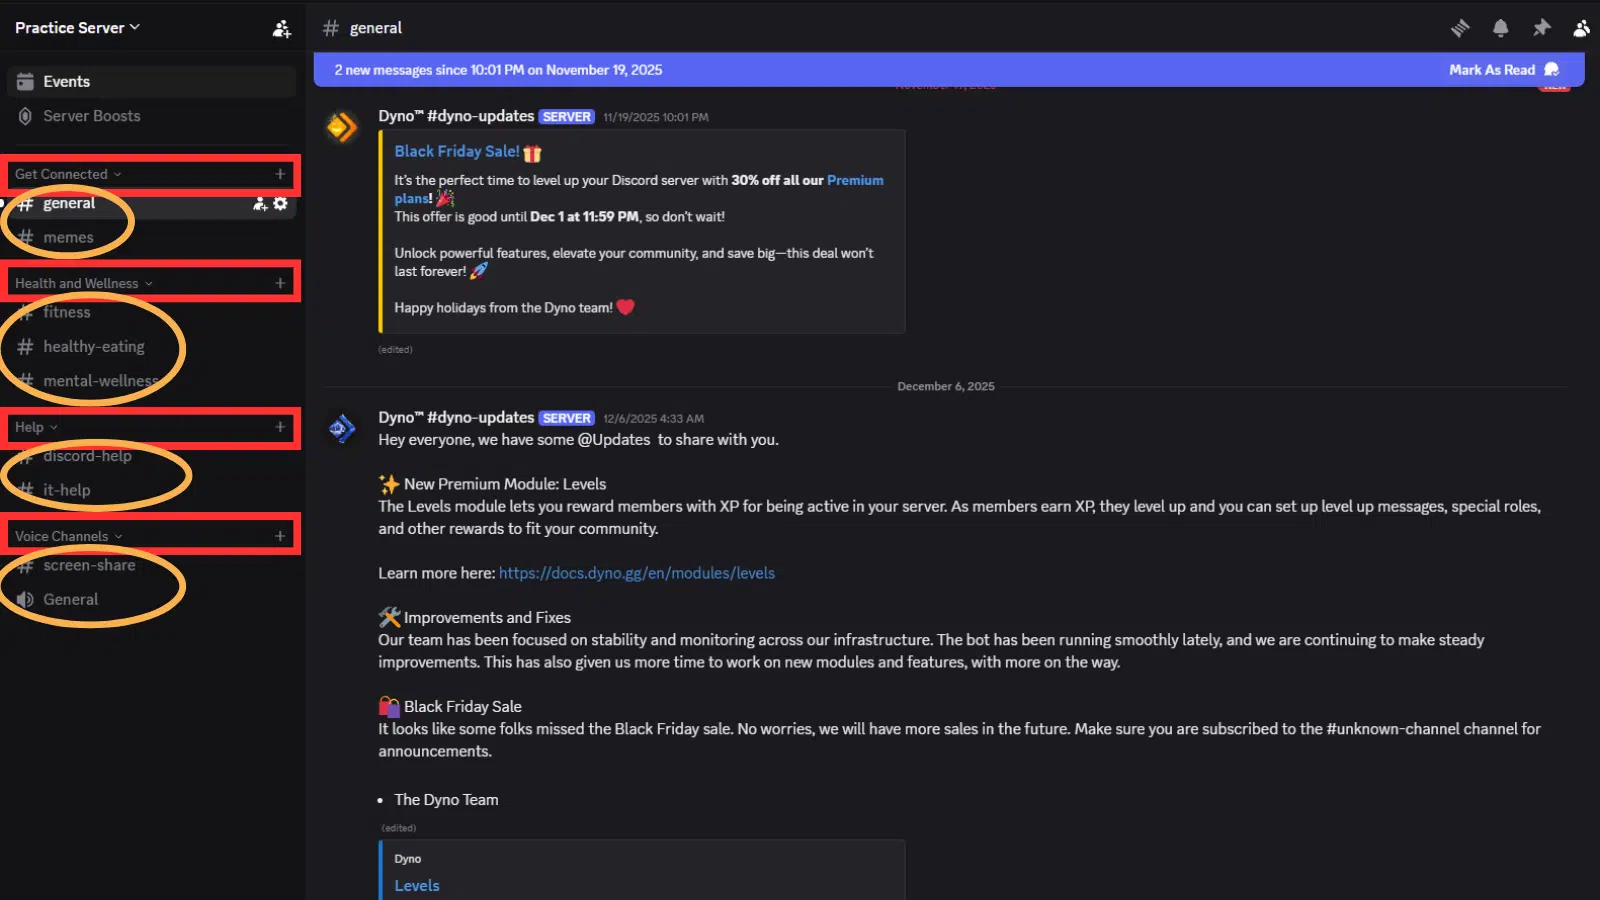Image resolution: width=1600 pixels, height=900 pixels.
Task: Open the Dyno Levels documentation link
Action: coord(636,572)
